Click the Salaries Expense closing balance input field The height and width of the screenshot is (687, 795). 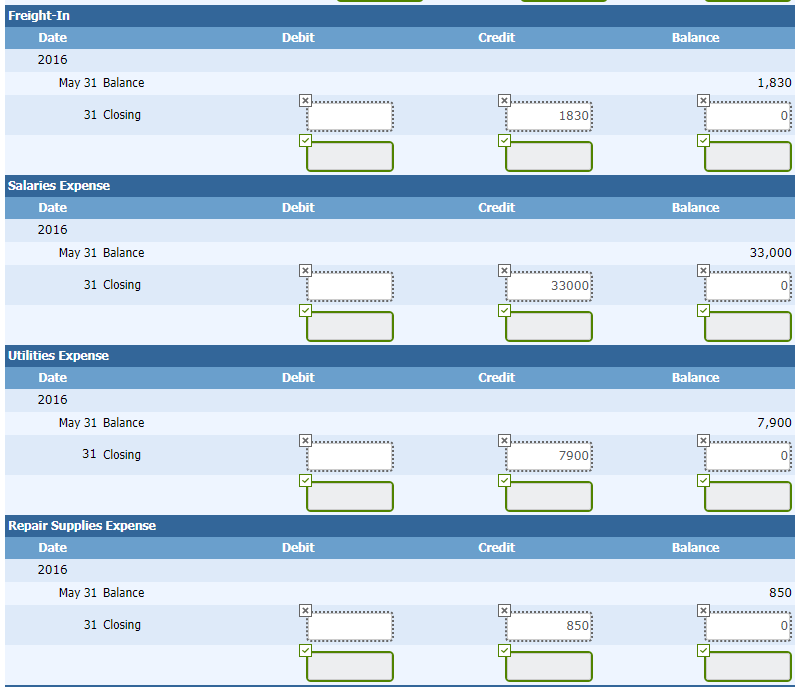[748, 286]
